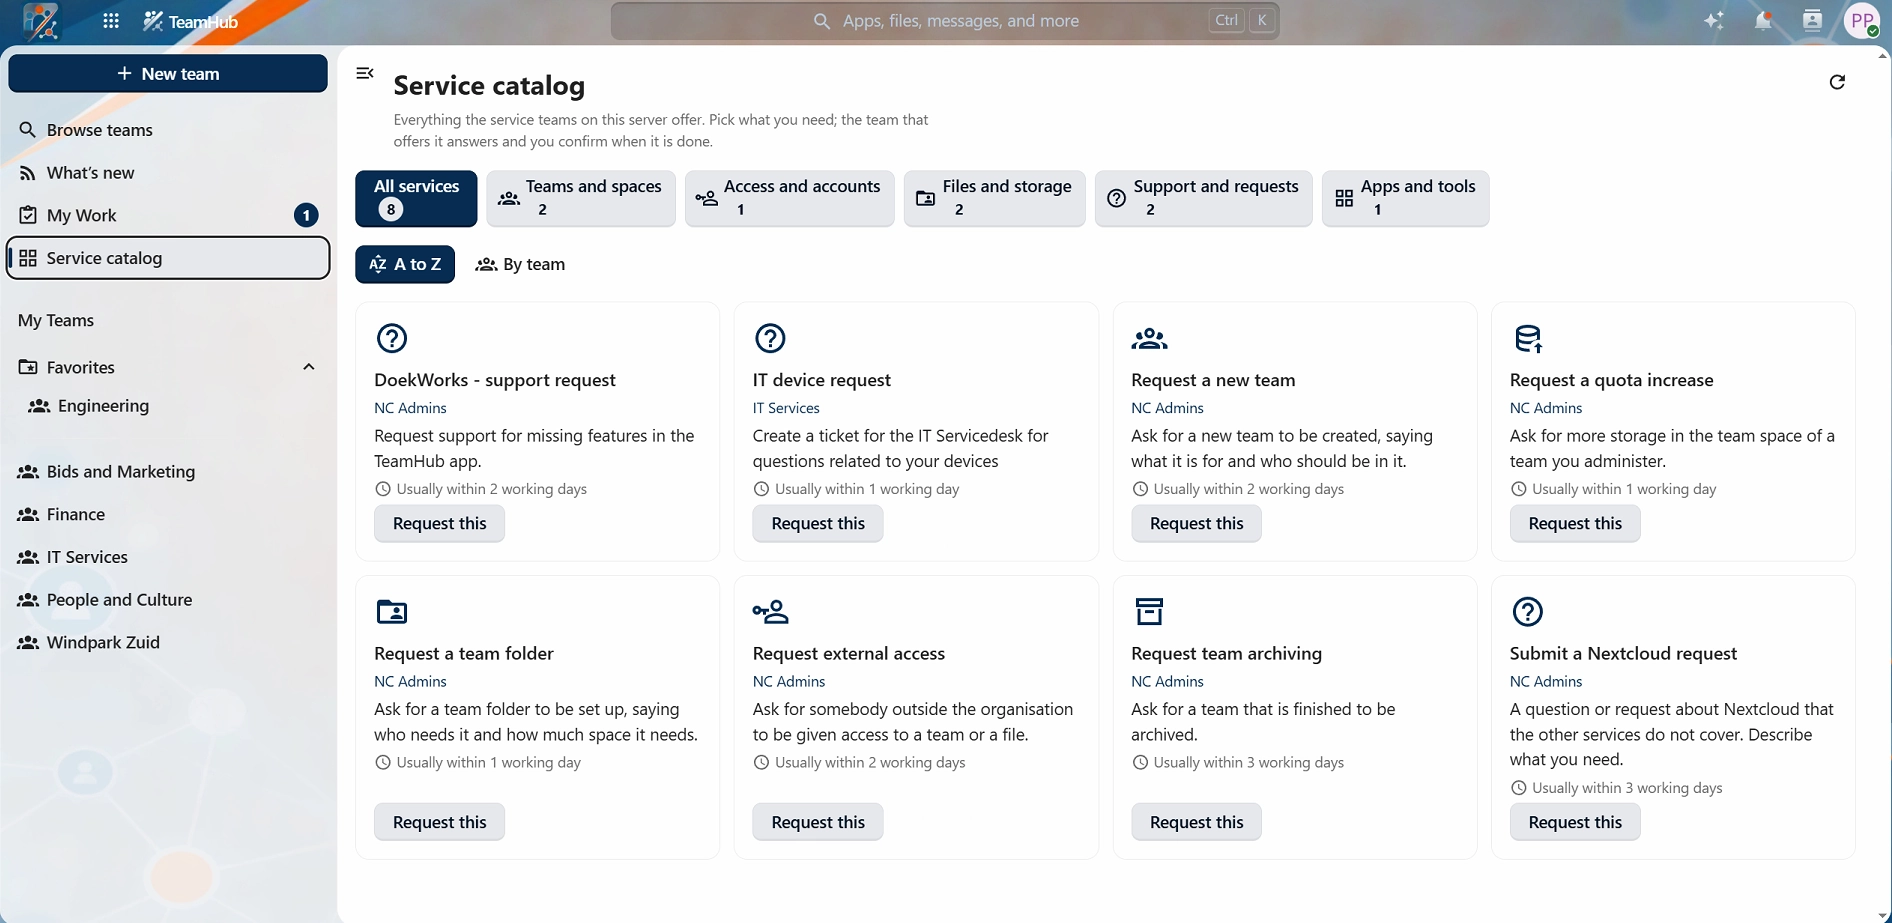The height and width of the screenshot is (923, 1892).
Task: Open What's new in sidebar
Action: 168,173
